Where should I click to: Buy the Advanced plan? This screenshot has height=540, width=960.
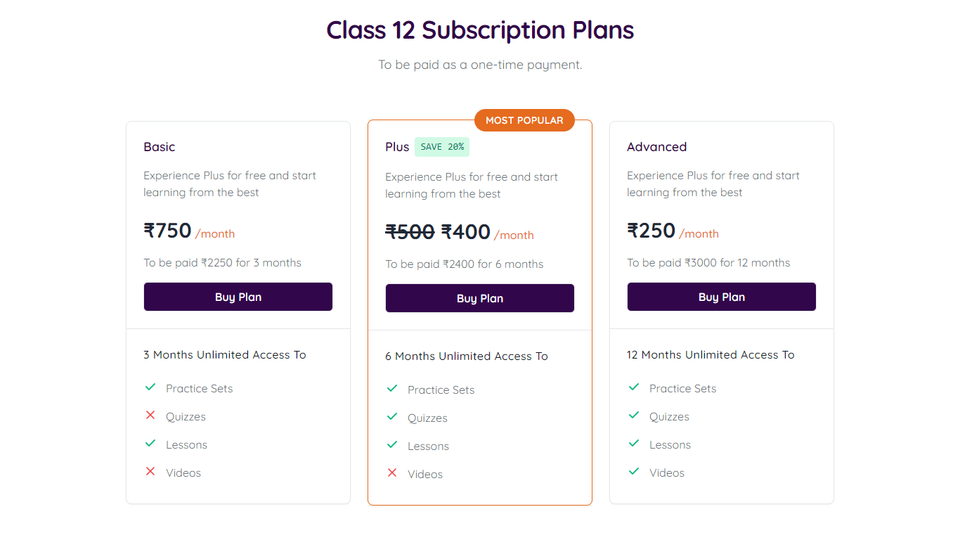721,297
